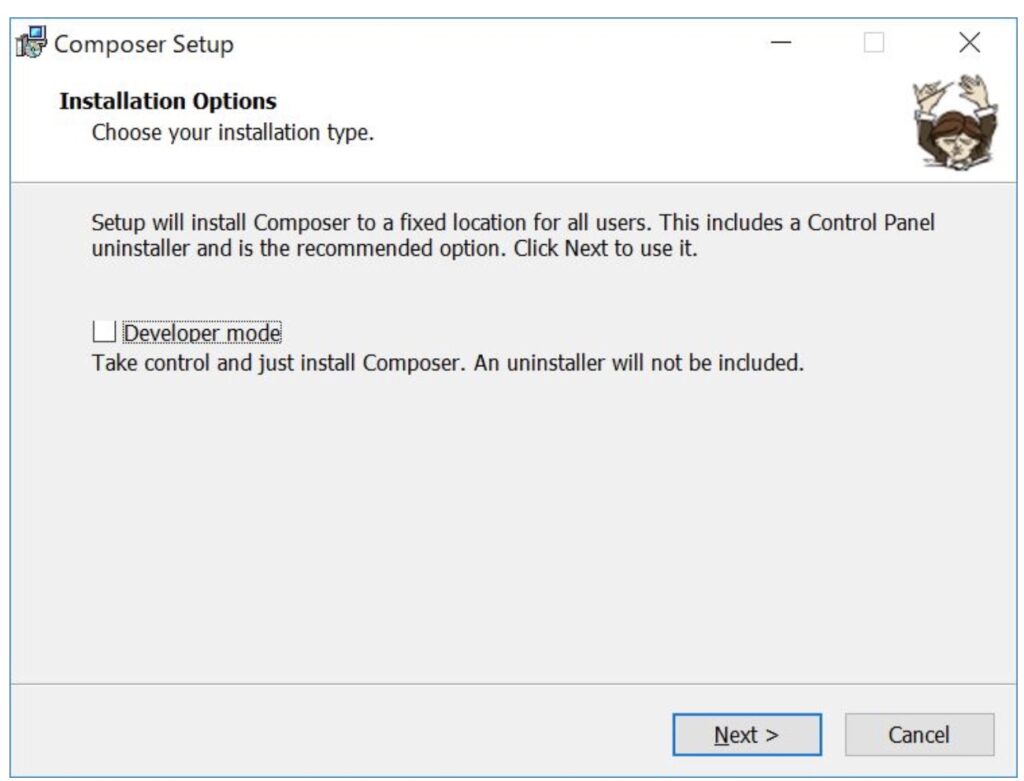The image size is (1024, 781).
Task: Click the 'Installation Options' heading
Action: tap(168, 101)
